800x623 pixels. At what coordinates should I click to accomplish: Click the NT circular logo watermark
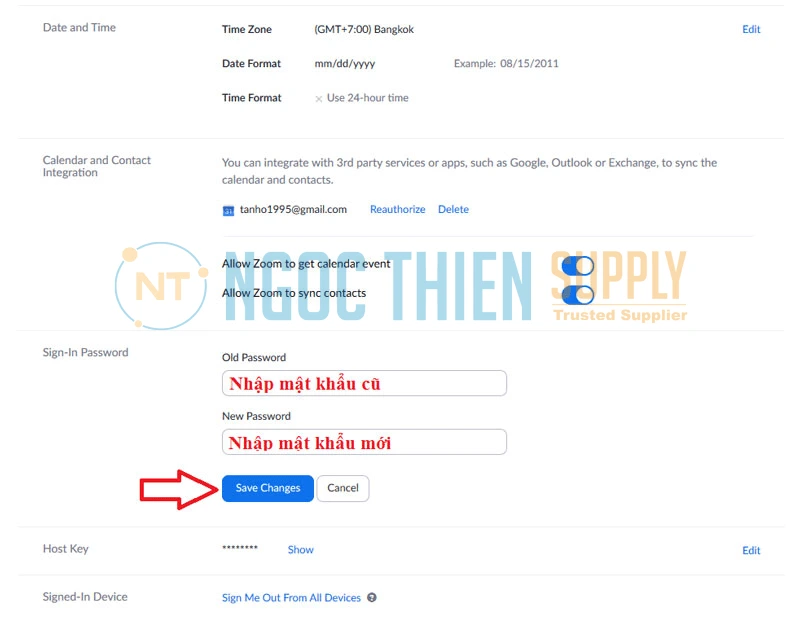tap(162, 286)
